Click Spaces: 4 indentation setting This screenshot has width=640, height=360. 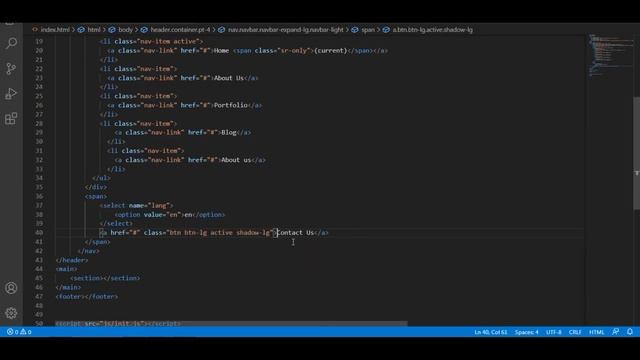coord(526,332)
